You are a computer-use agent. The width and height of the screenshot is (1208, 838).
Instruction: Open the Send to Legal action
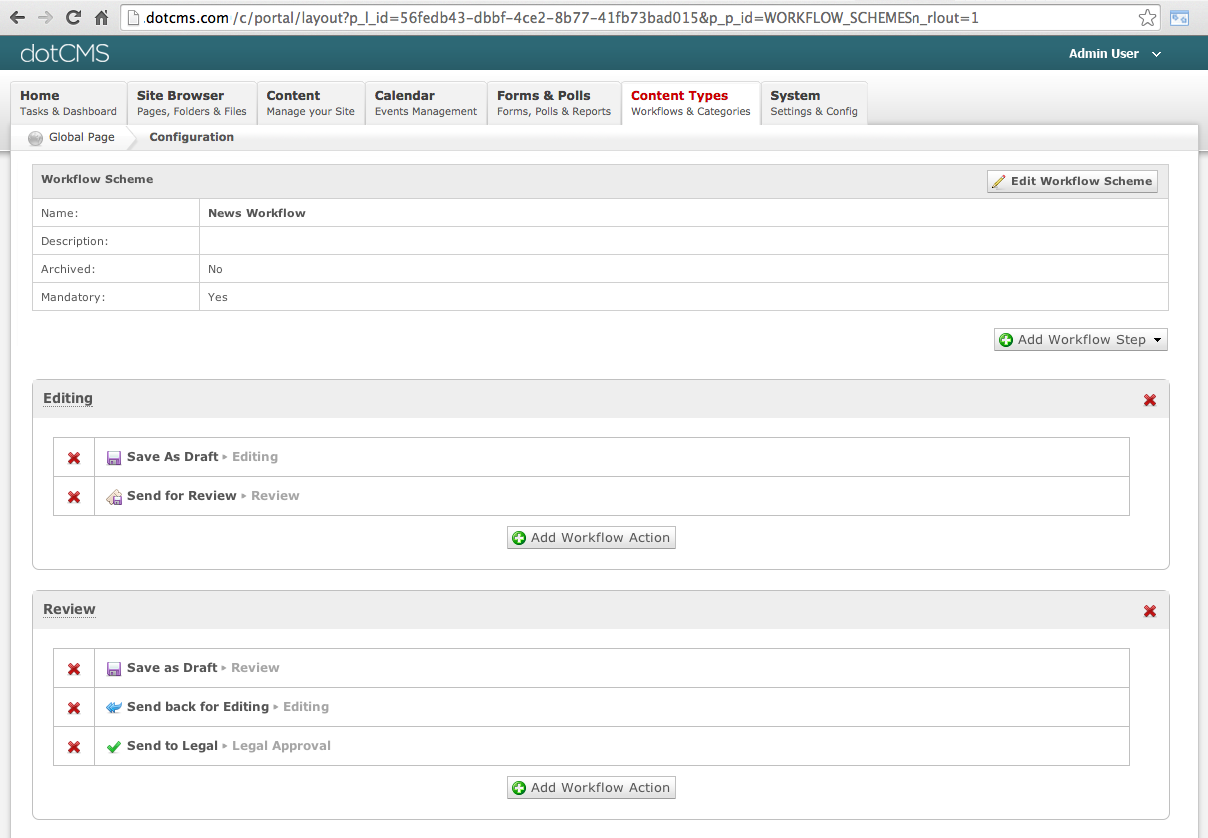point(172,746)
